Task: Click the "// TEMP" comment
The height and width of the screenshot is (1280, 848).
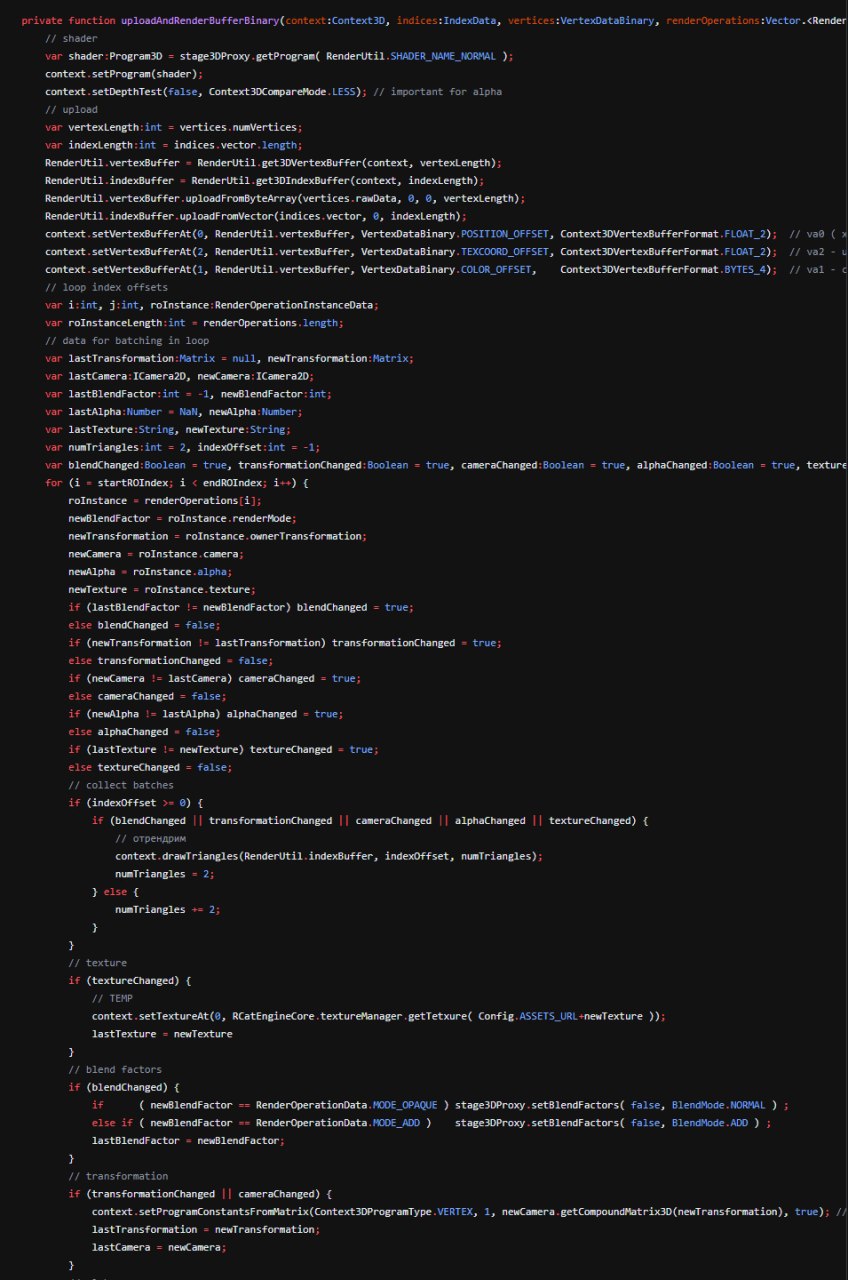Action: pos(112,999)
